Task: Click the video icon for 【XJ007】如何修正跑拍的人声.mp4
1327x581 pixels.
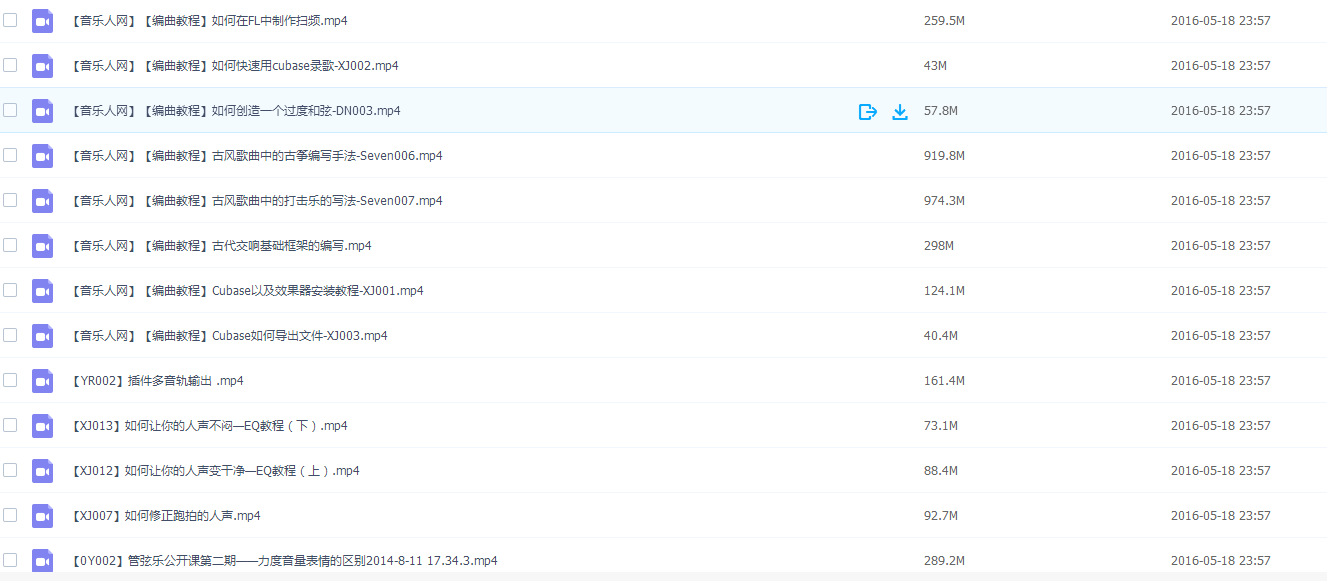Action: pos(42,515)
